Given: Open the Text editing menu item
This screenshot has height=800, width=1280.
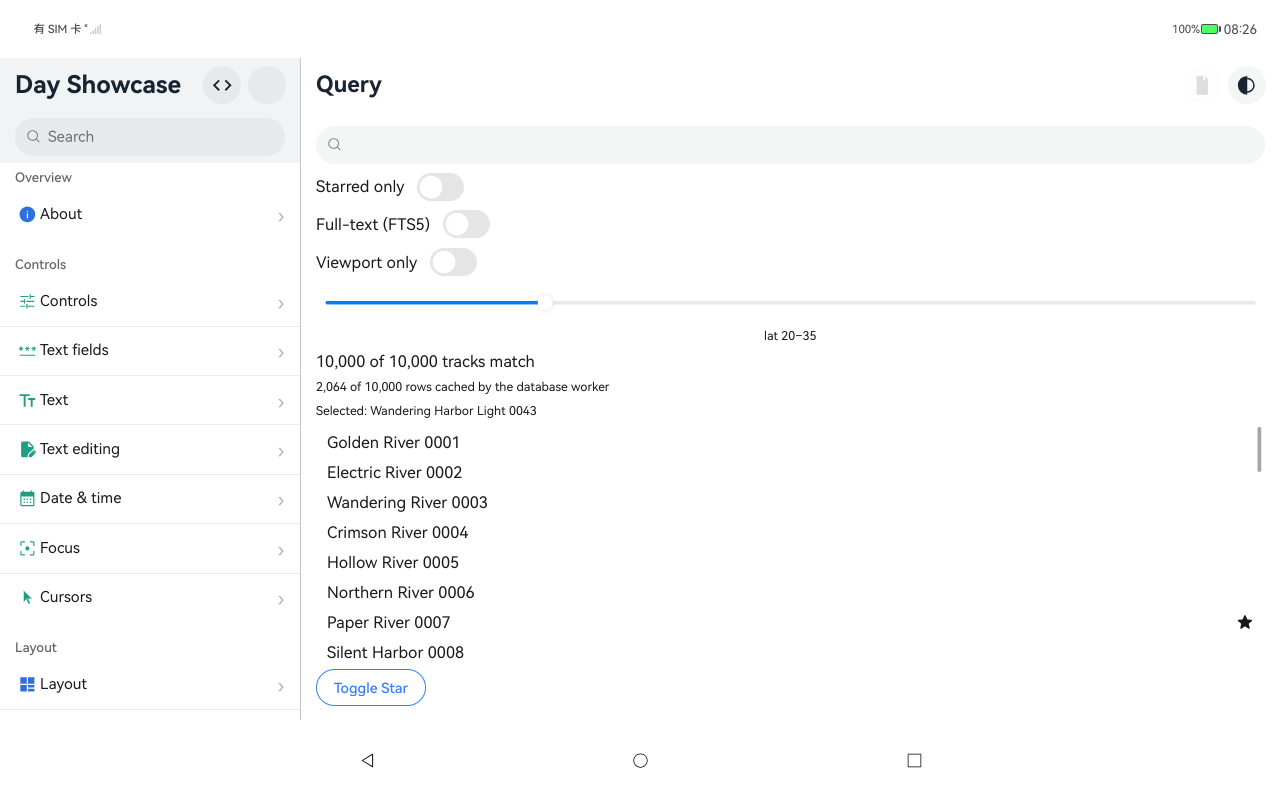Looking at the screenshot, I should (150, 450).
